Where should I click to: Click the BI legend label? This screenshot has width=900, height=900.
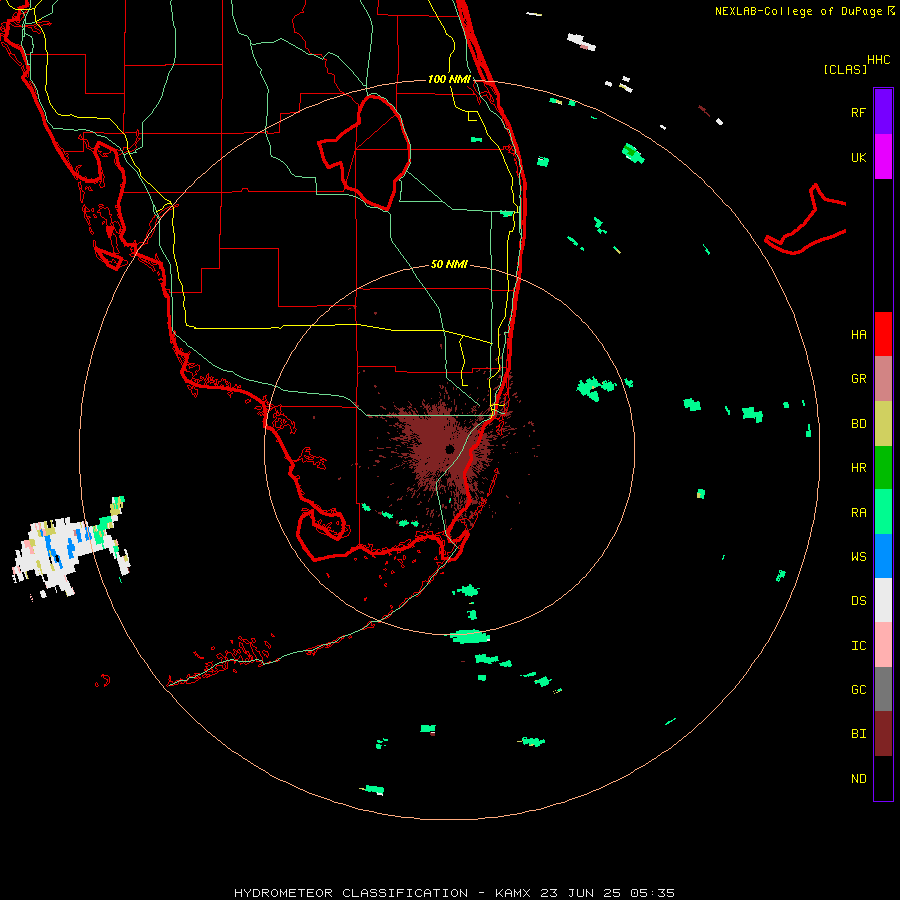pos(858,734)
